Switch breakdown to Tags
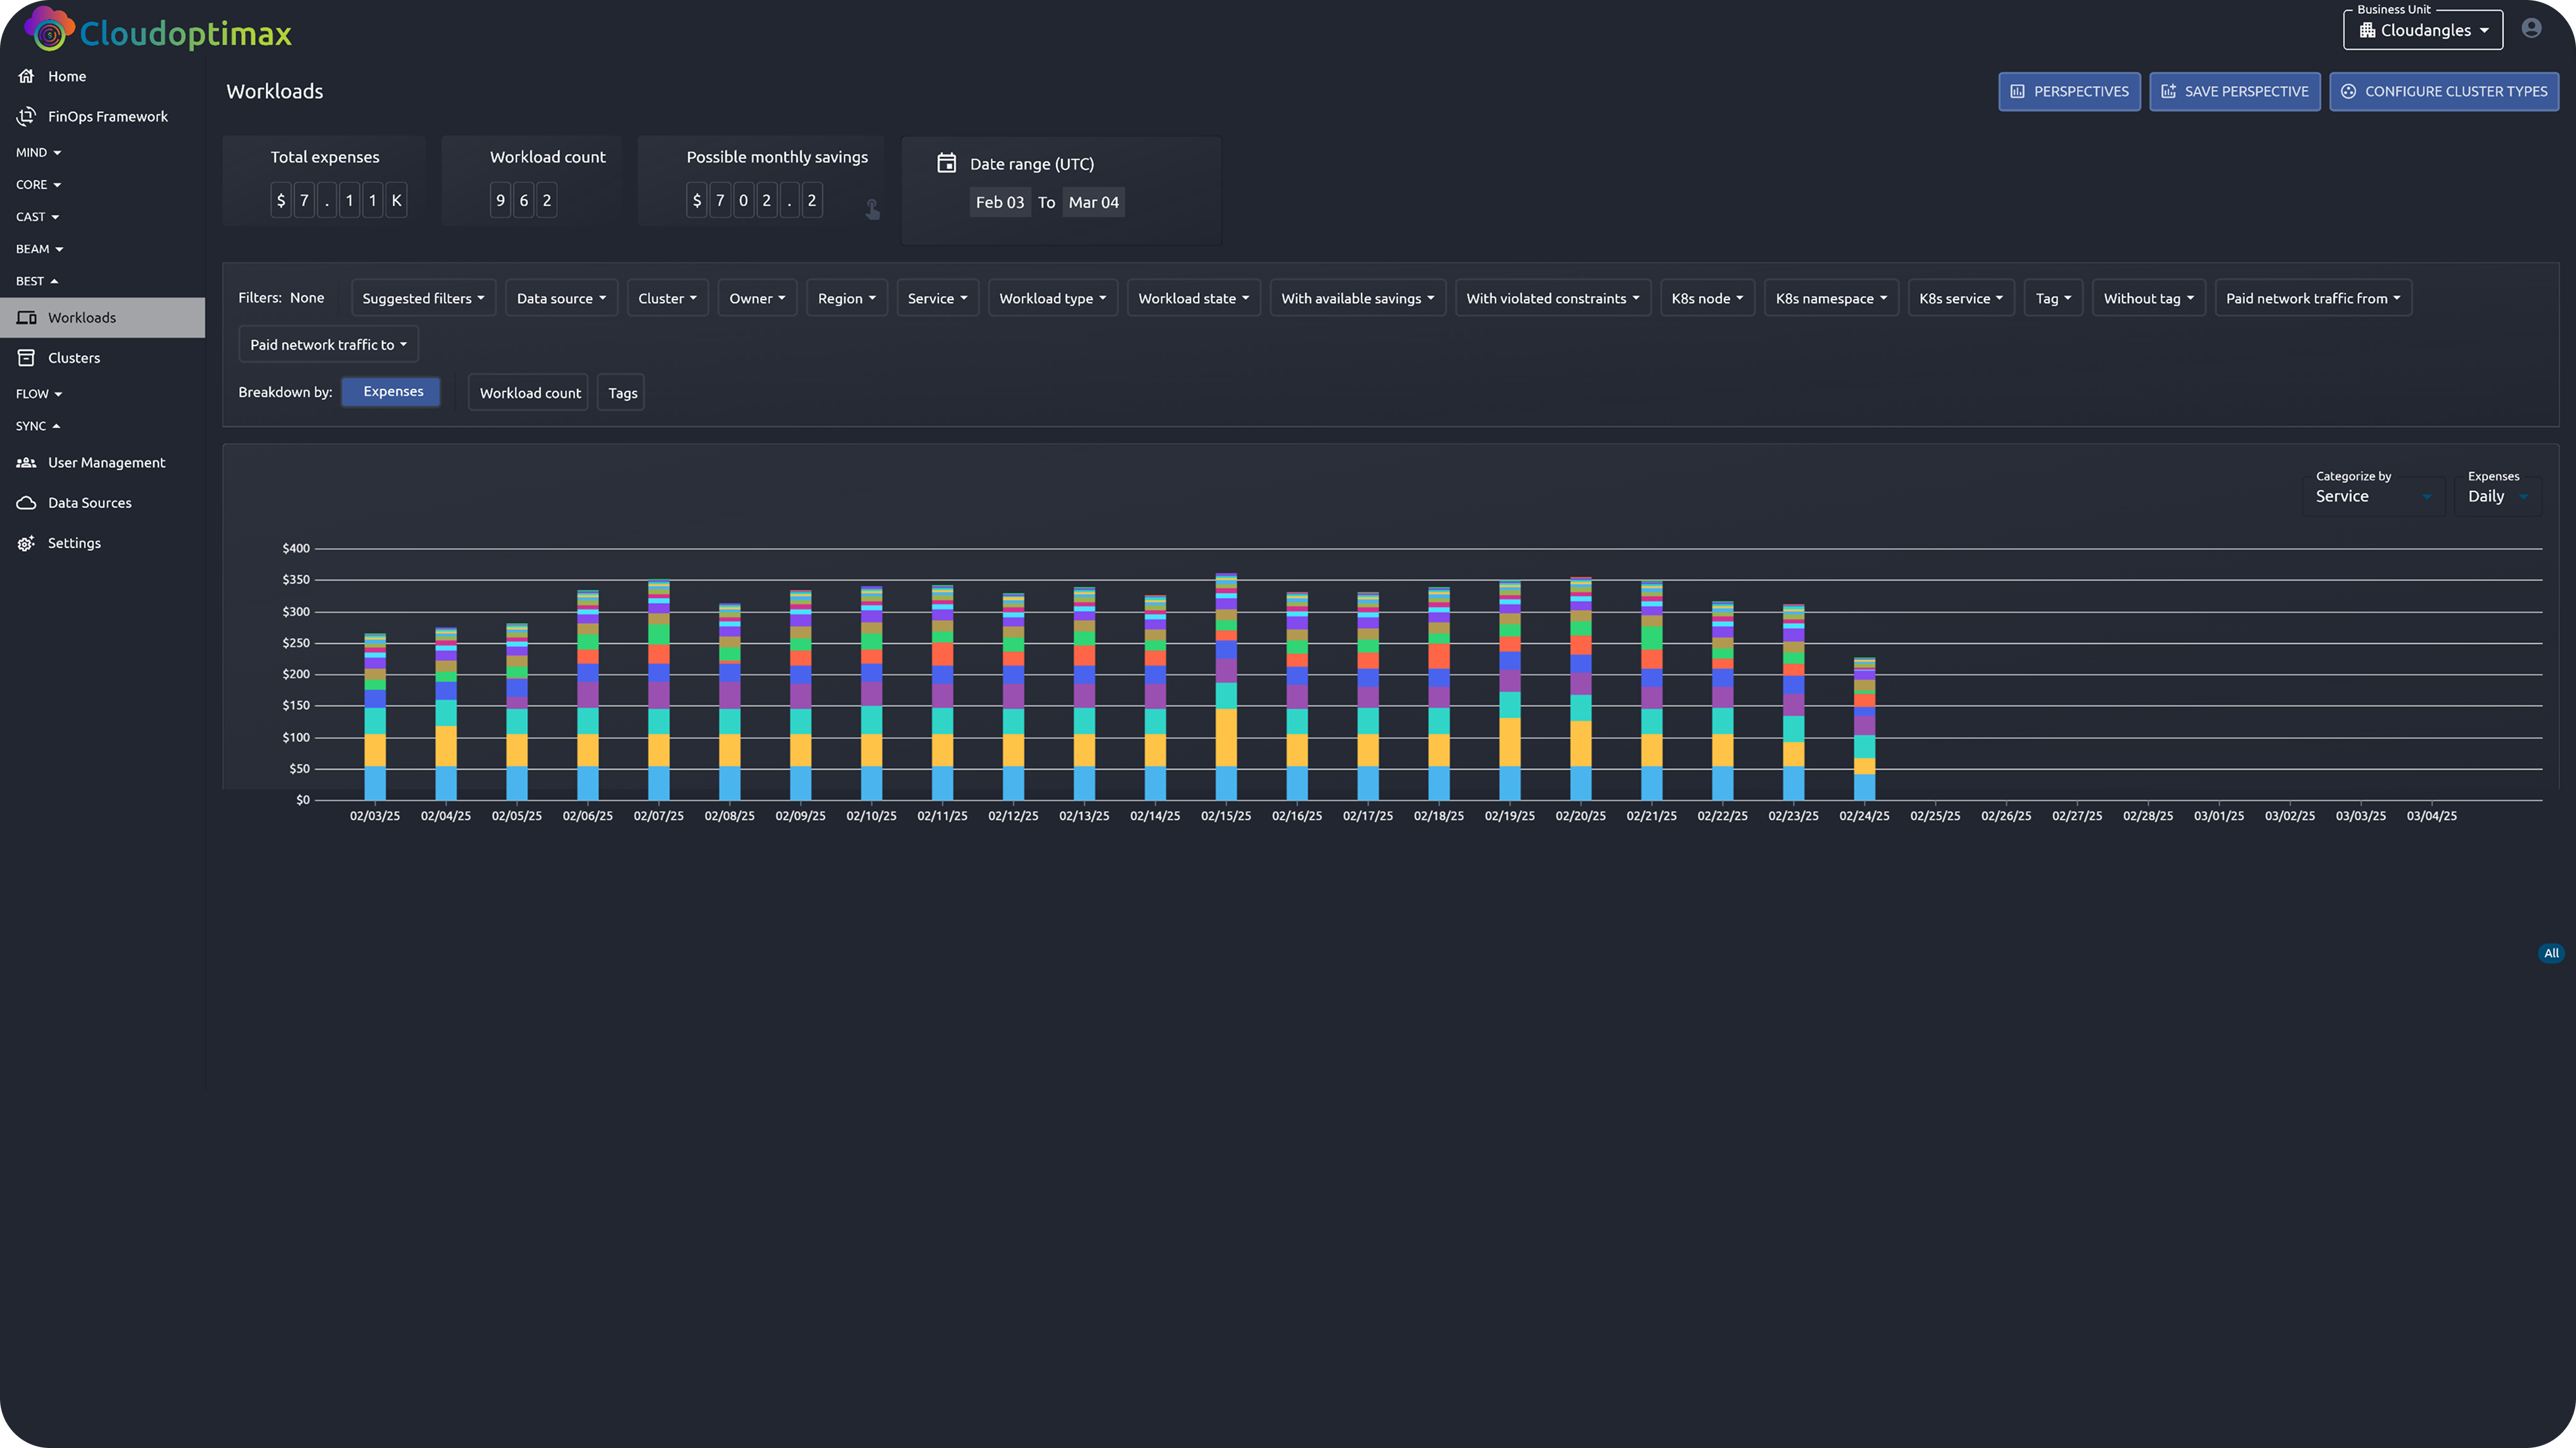This screenshot has width=2576, height=1448. pos(622,392)
